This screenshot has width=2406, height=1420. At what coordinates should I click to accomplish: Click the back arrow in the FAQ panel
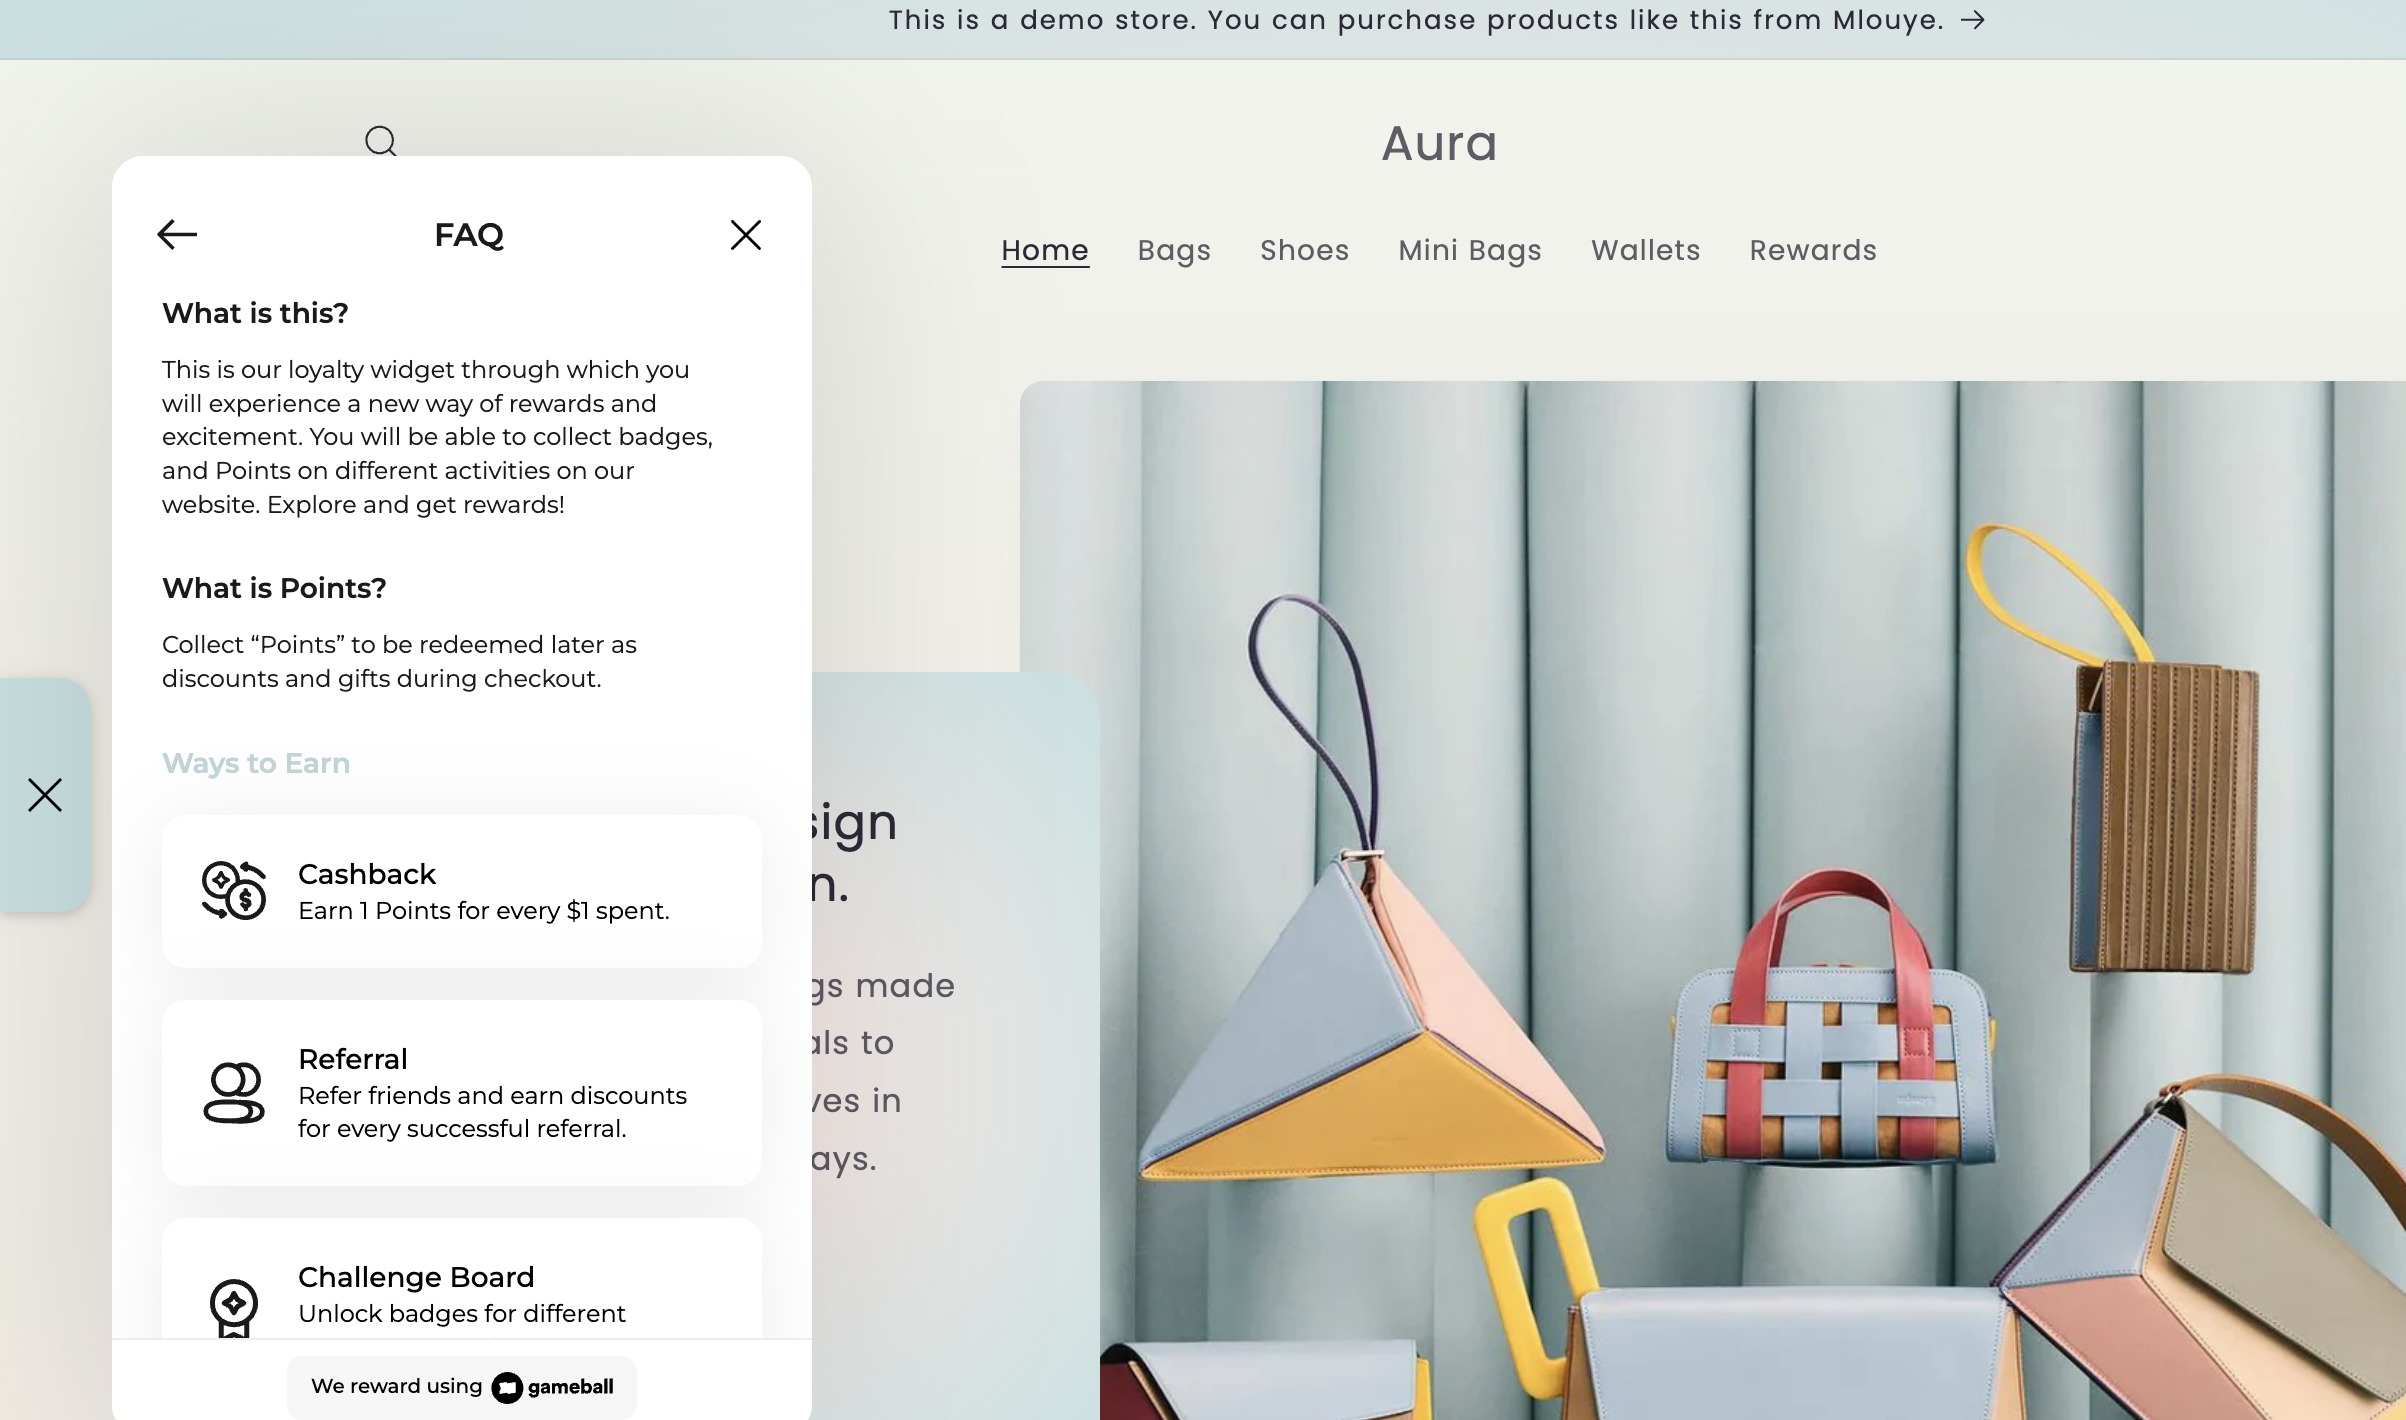tap(176, 234)
